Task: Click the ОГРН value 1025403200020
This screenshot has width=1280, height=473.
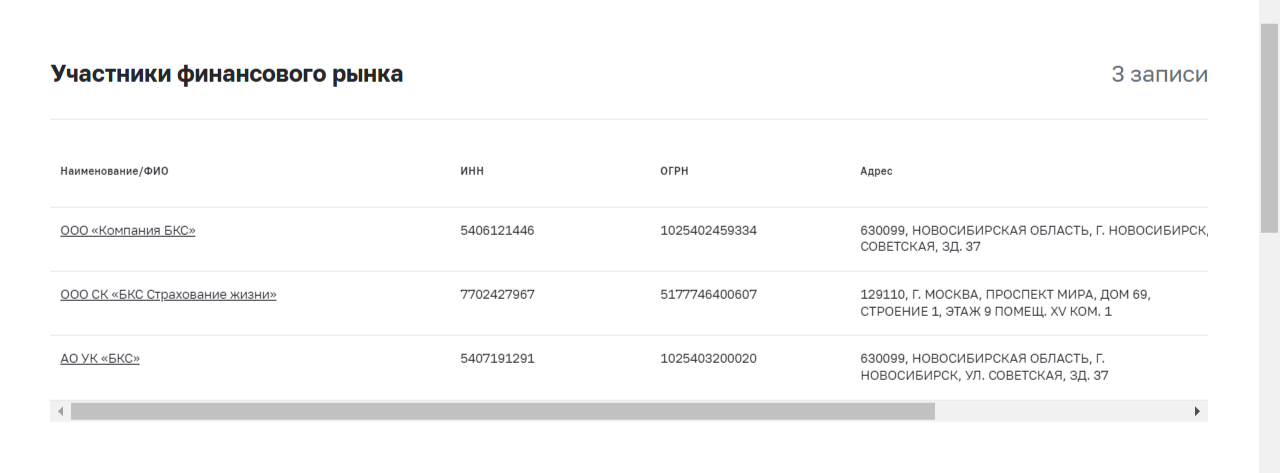Action: pyautogui.click(x=708, y=359)
